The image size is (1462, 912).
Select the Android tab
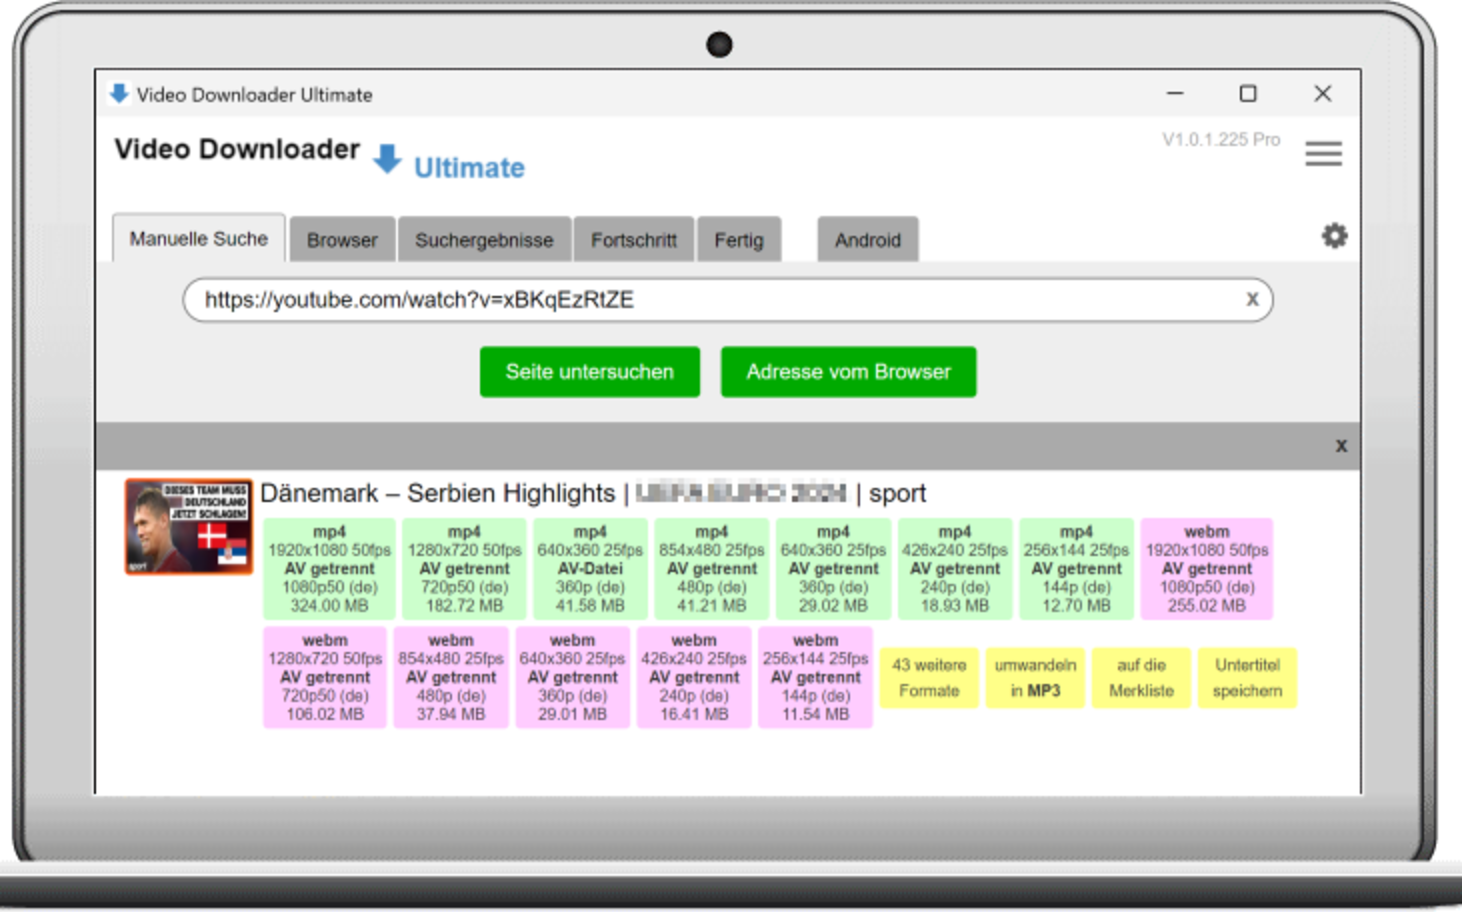click(x=868, y=240)
